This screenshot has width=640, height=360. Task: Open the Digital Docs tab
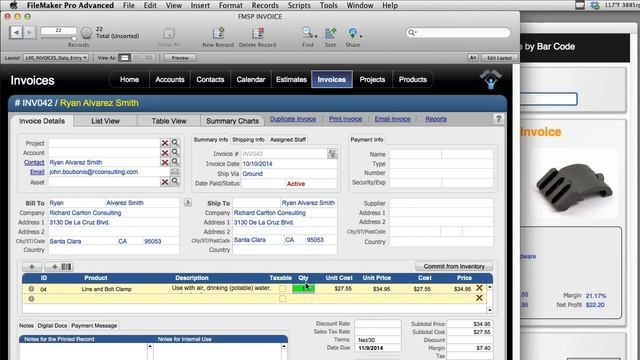[x=52, y=326]
